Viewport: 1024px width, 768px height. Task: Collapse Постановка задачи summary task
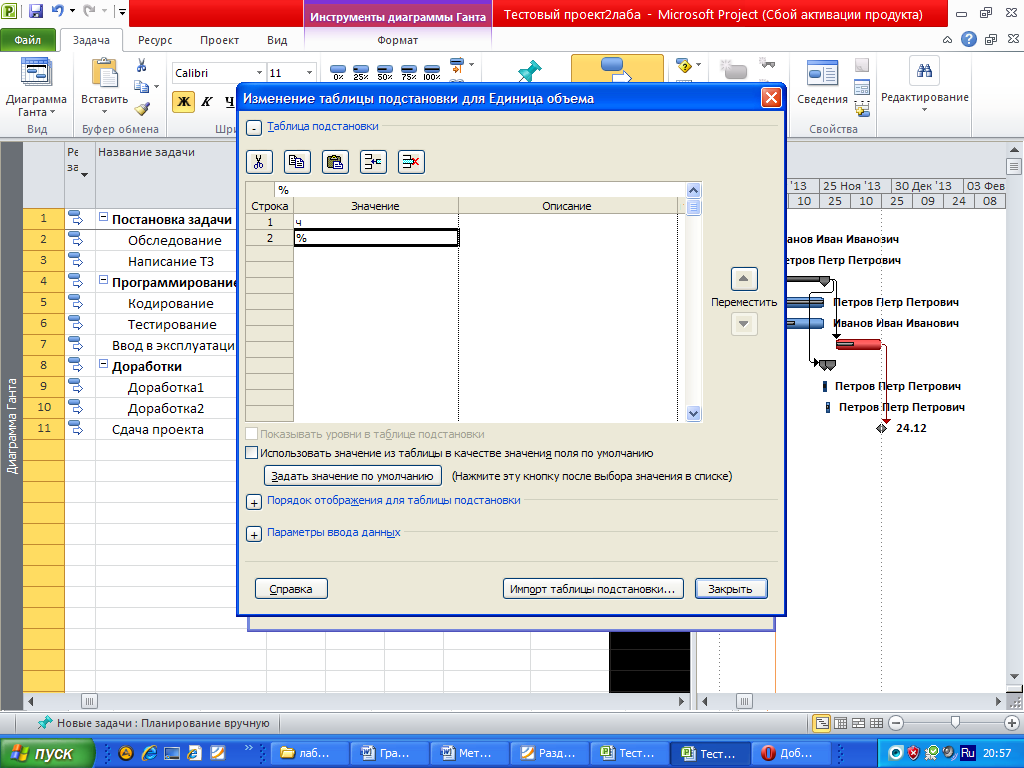point(103,217)
